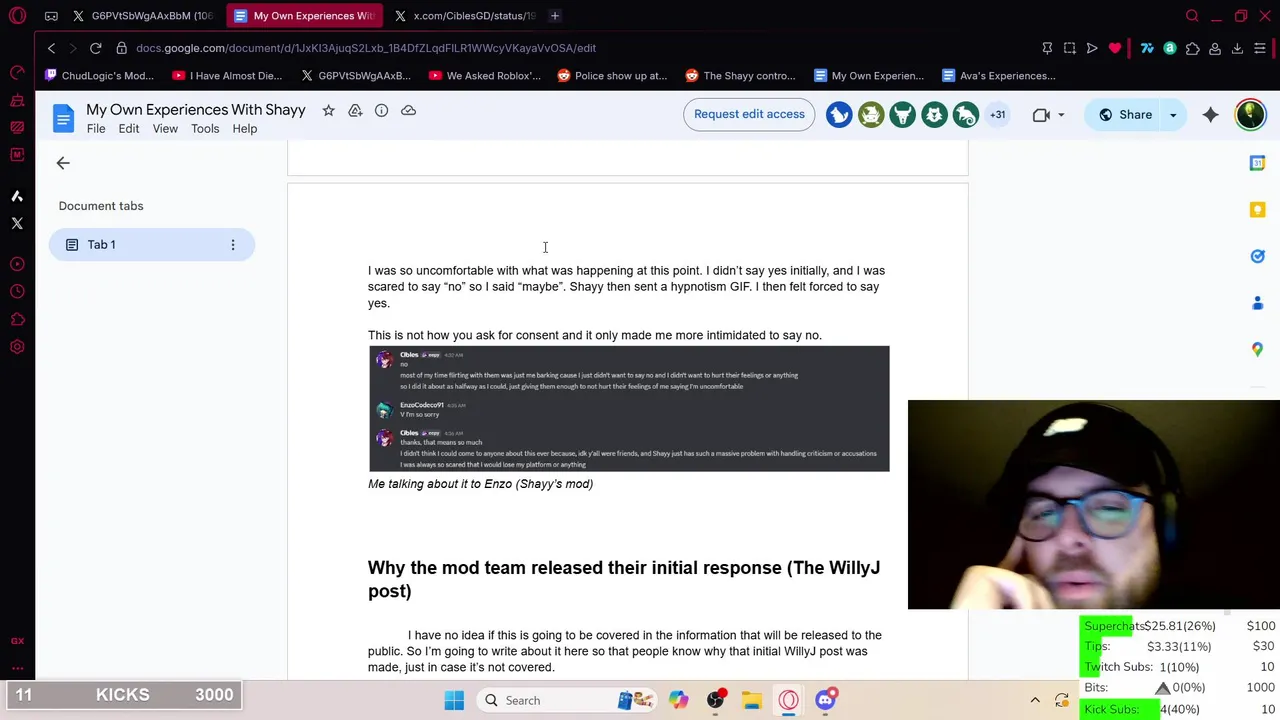Open Ava's Experiences bookmark
The height and width of the screenshot is (720, 1280).
(x=998, y=76)
